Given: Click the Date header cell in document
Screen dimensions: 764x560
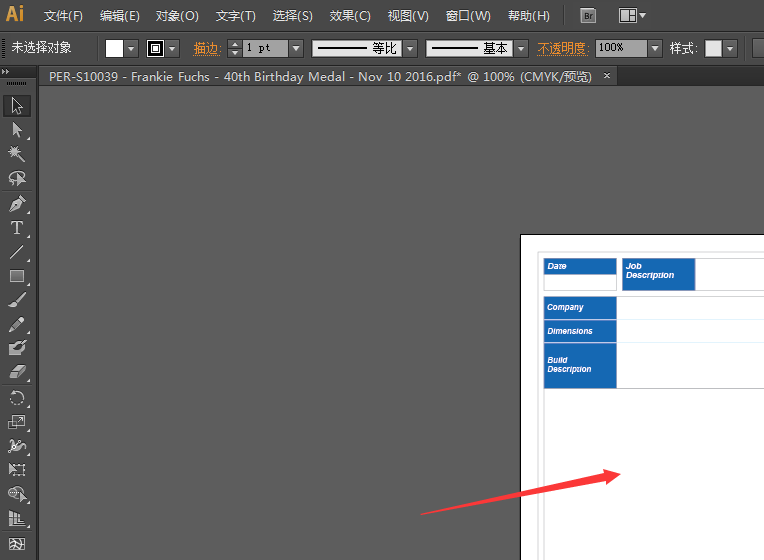Looking at the screenshot, I should click(x=580, y=266).
